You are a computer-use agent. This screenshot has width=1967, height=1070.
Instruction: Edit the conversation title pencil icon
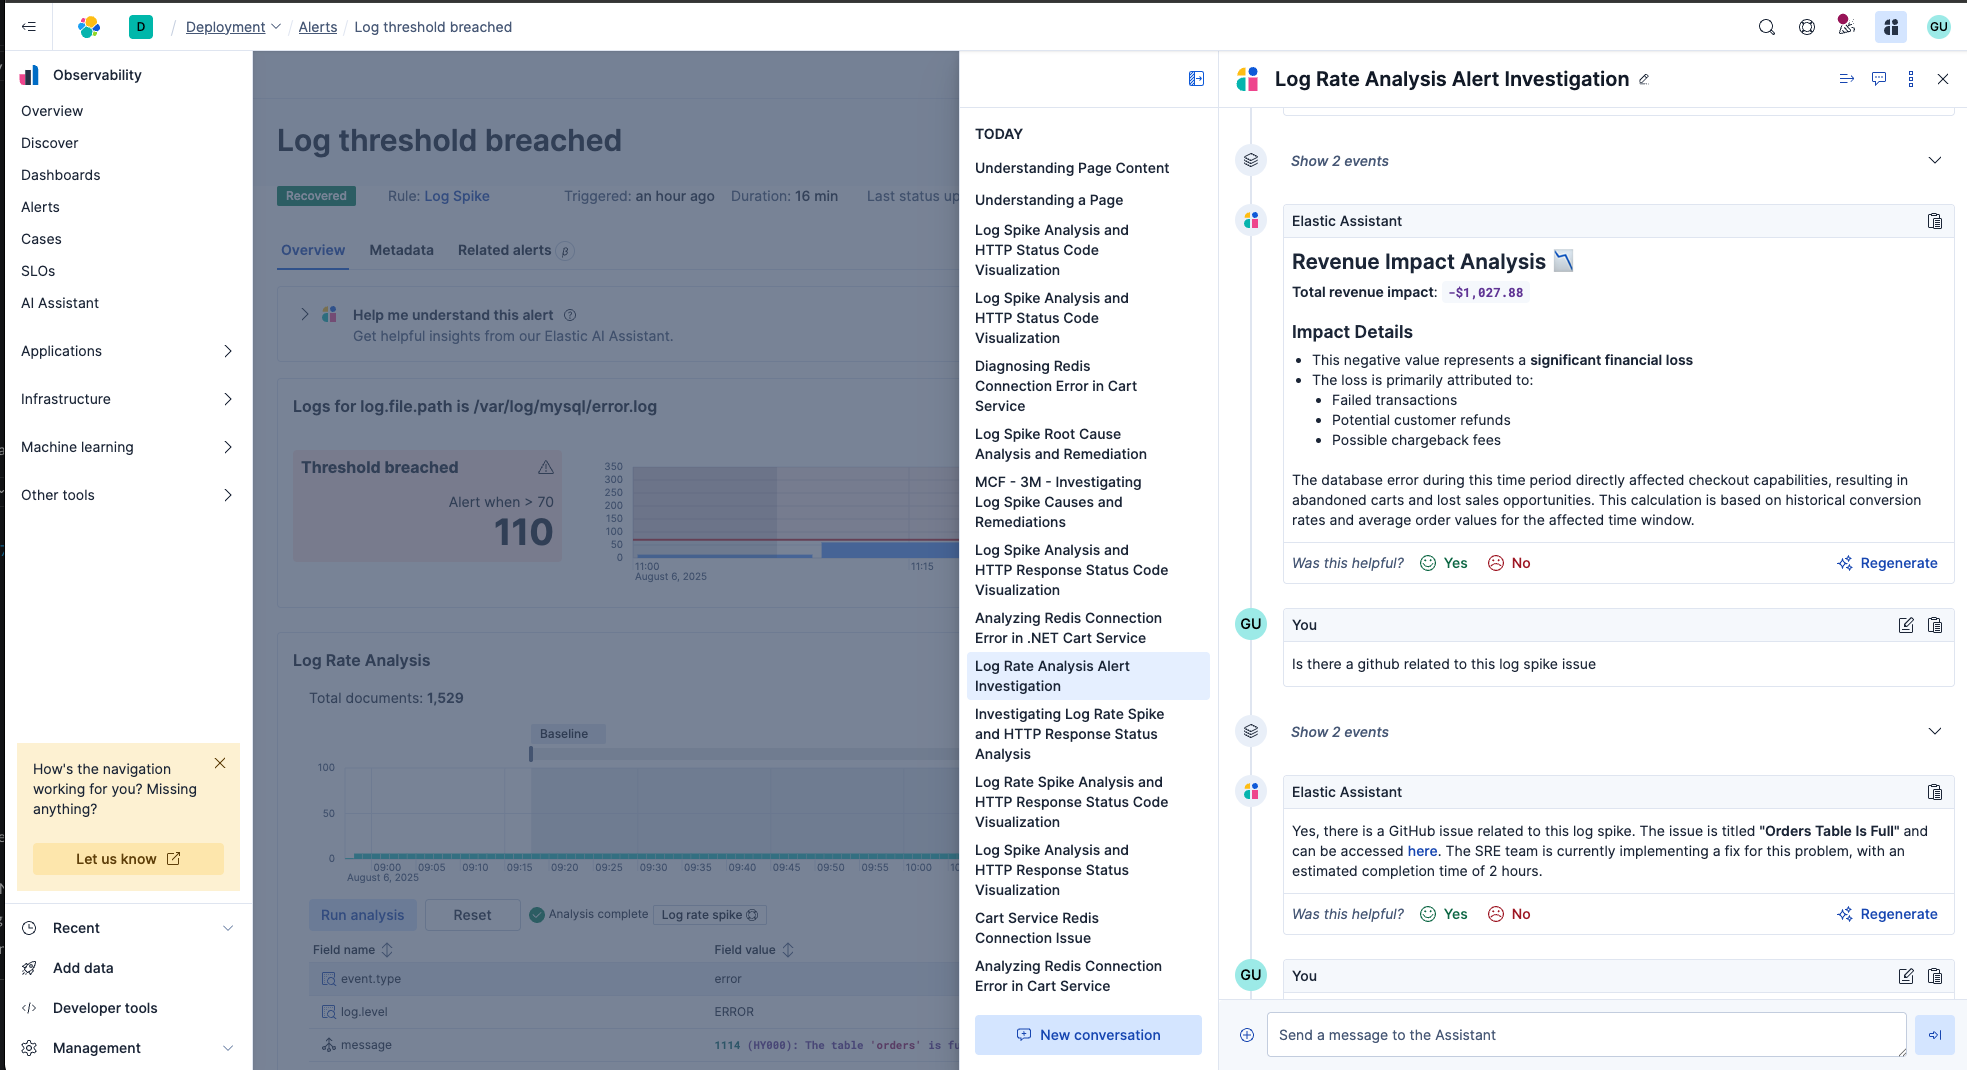[1644, 79]
